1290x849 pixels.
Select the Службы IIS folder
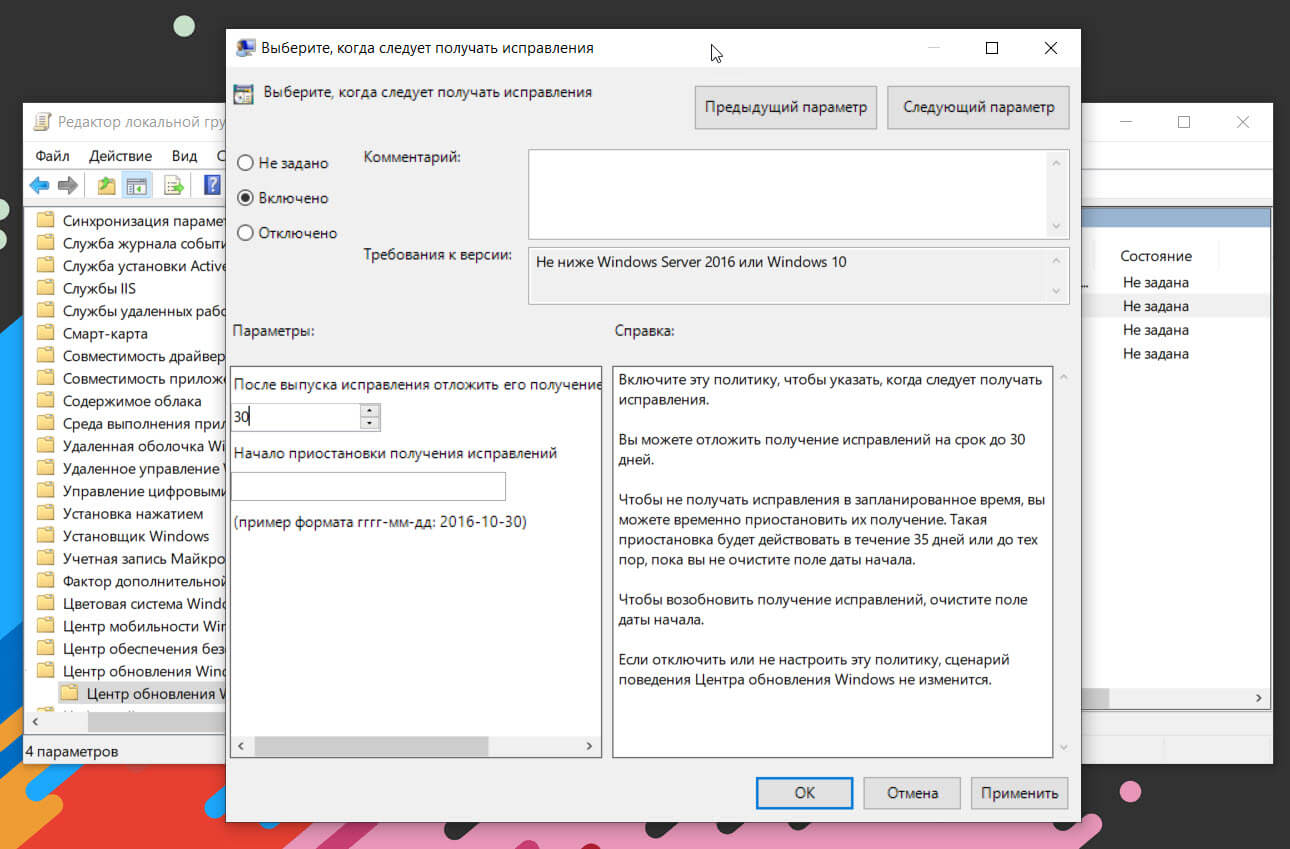pyautogui.click(x=85, y=288)
